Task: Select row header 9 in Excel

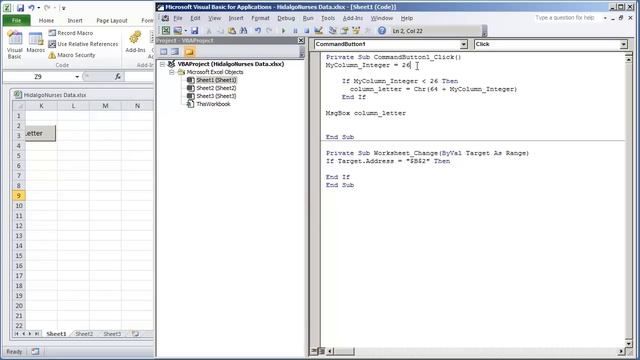Action: pyautogui.click(x=19, y=196)
